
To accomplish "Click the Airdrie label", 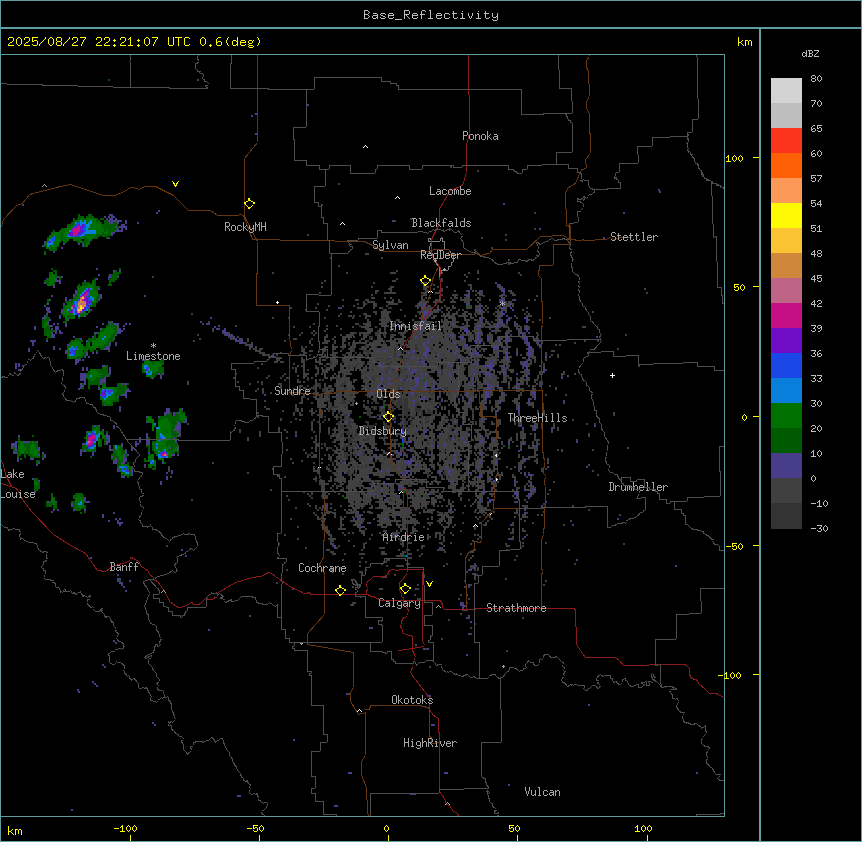I will (403, 537).
